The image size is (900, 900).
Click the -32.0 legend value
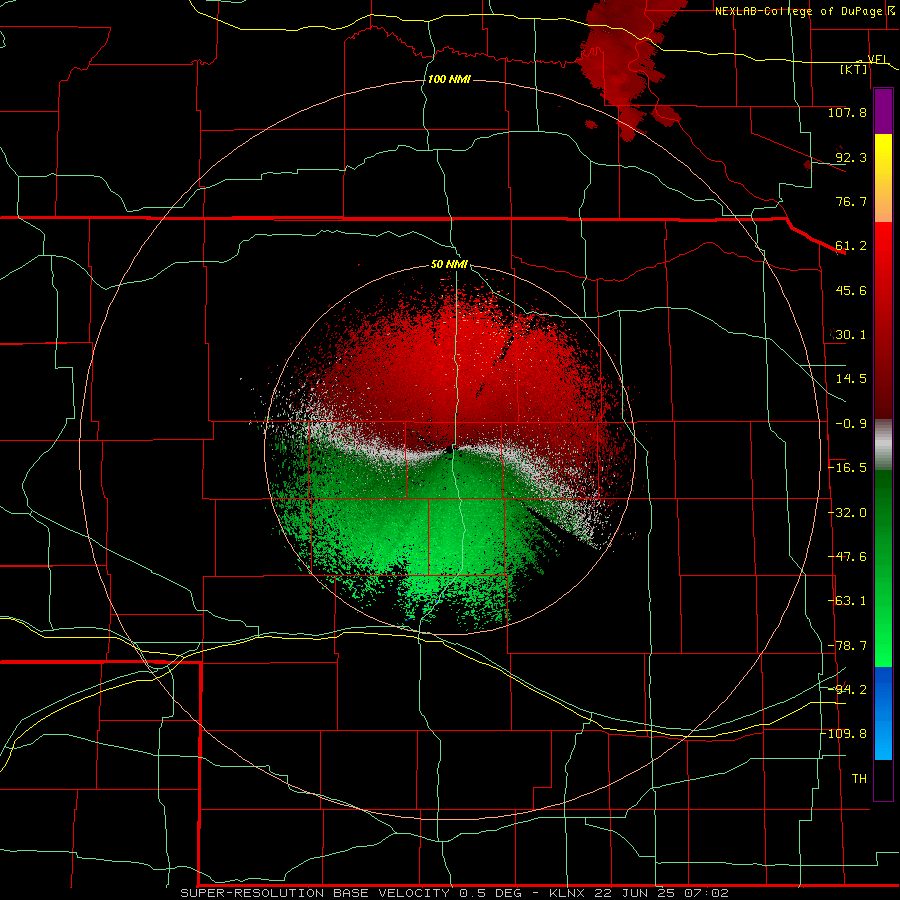(x=847, y=513)
